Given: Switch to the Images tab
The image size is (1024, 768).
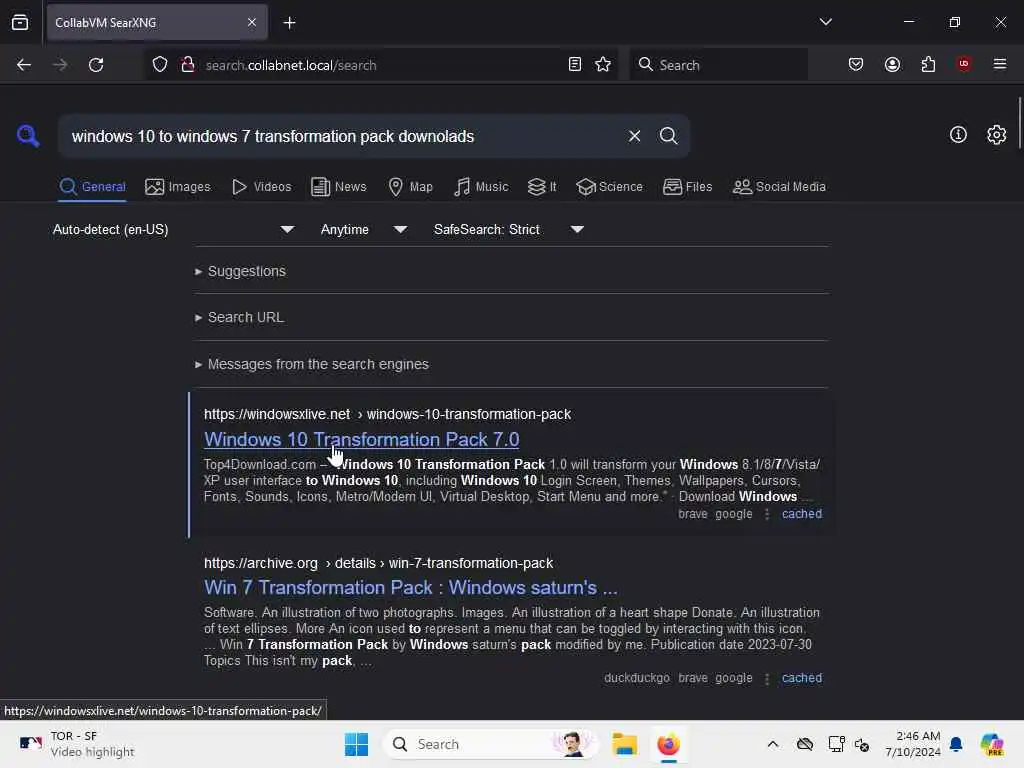Looking at the screenshot, I should point(178,187).
